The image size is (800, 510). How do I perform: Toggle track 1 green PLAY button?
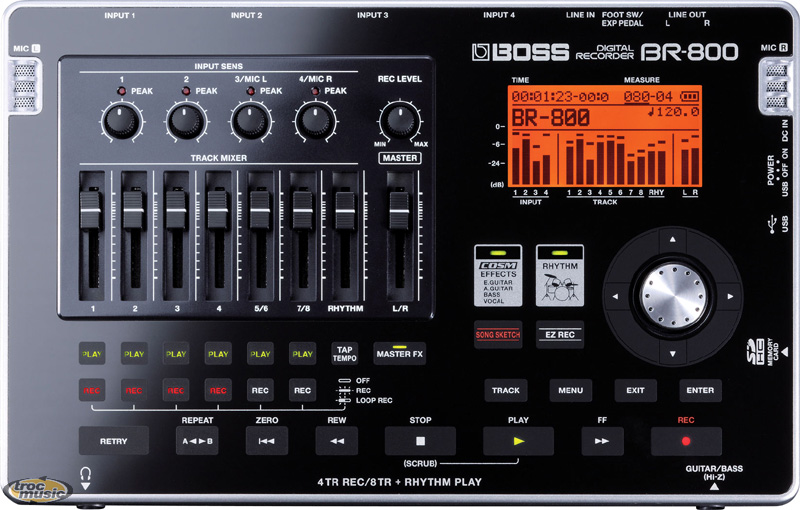pyautogui.click(x=92, y=354)
